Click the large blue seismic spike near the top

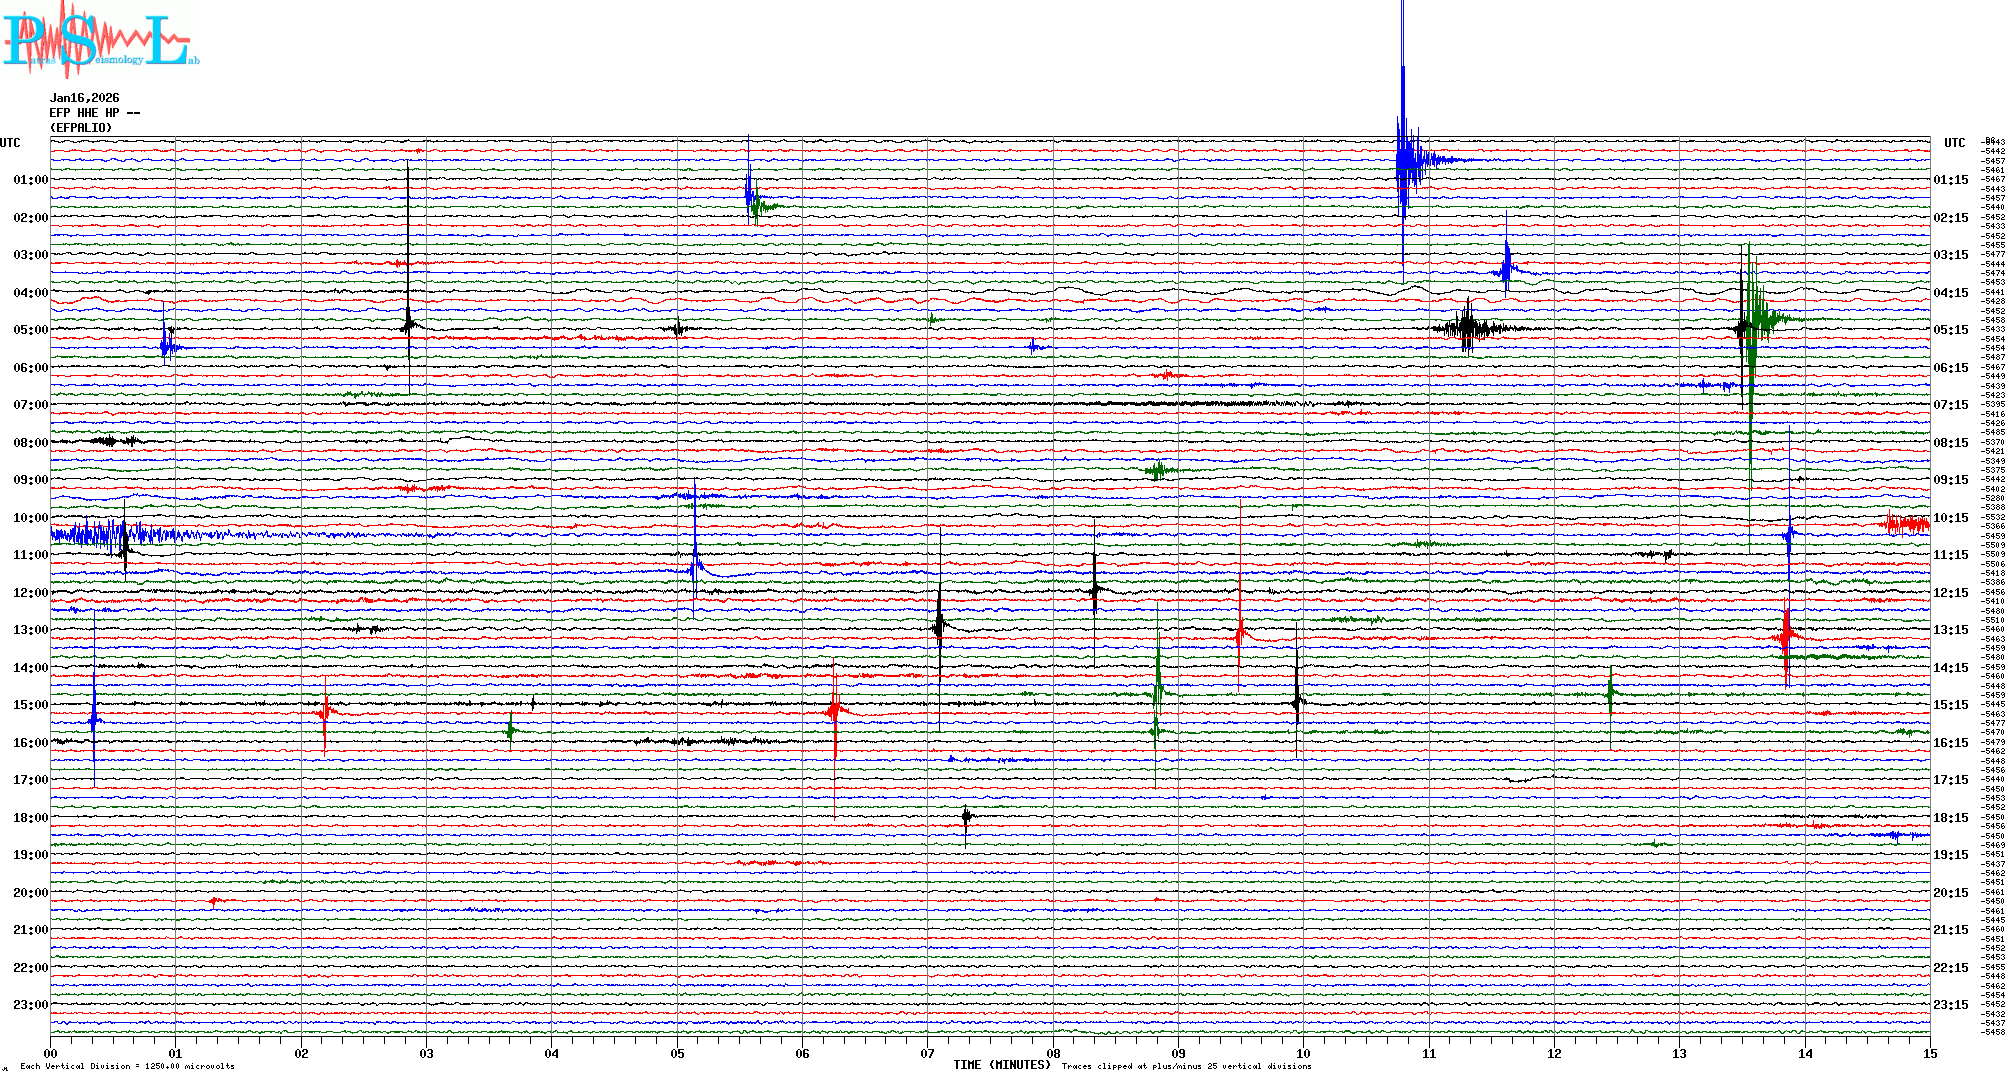tap(1404, 160)
